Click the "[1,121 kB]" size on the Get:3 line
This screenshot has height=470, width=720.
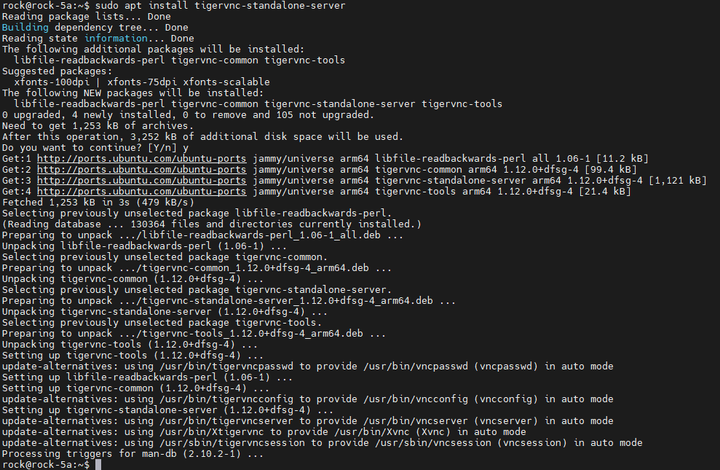coord(677,181)
